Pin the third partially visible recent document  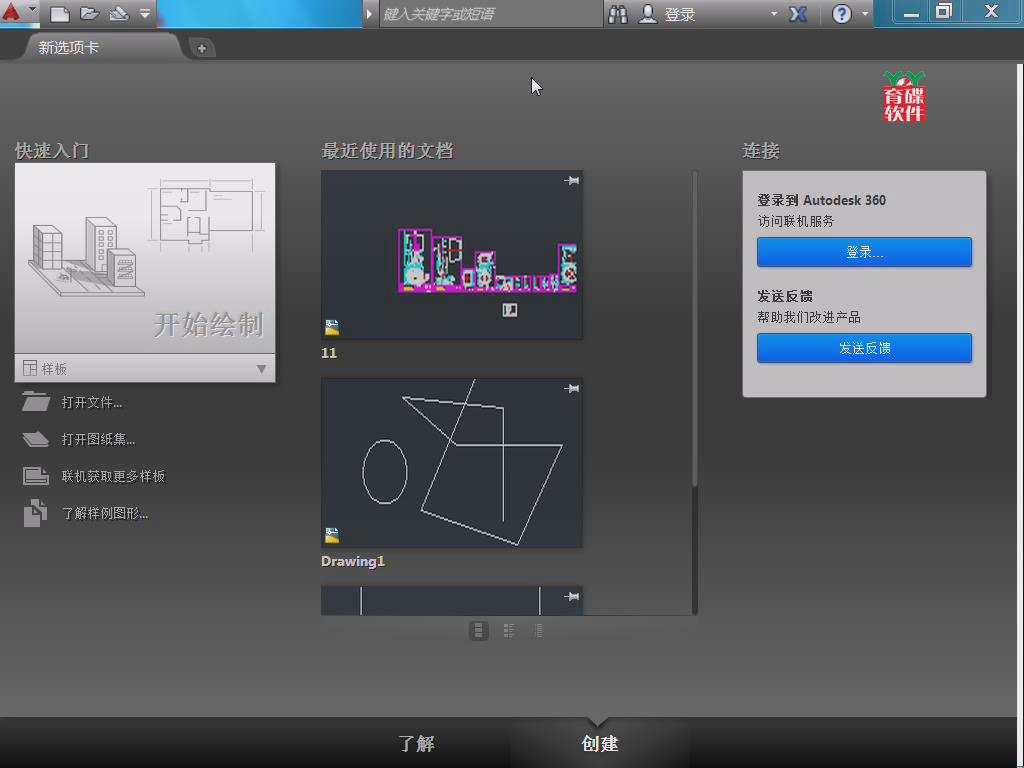[571, 596]
